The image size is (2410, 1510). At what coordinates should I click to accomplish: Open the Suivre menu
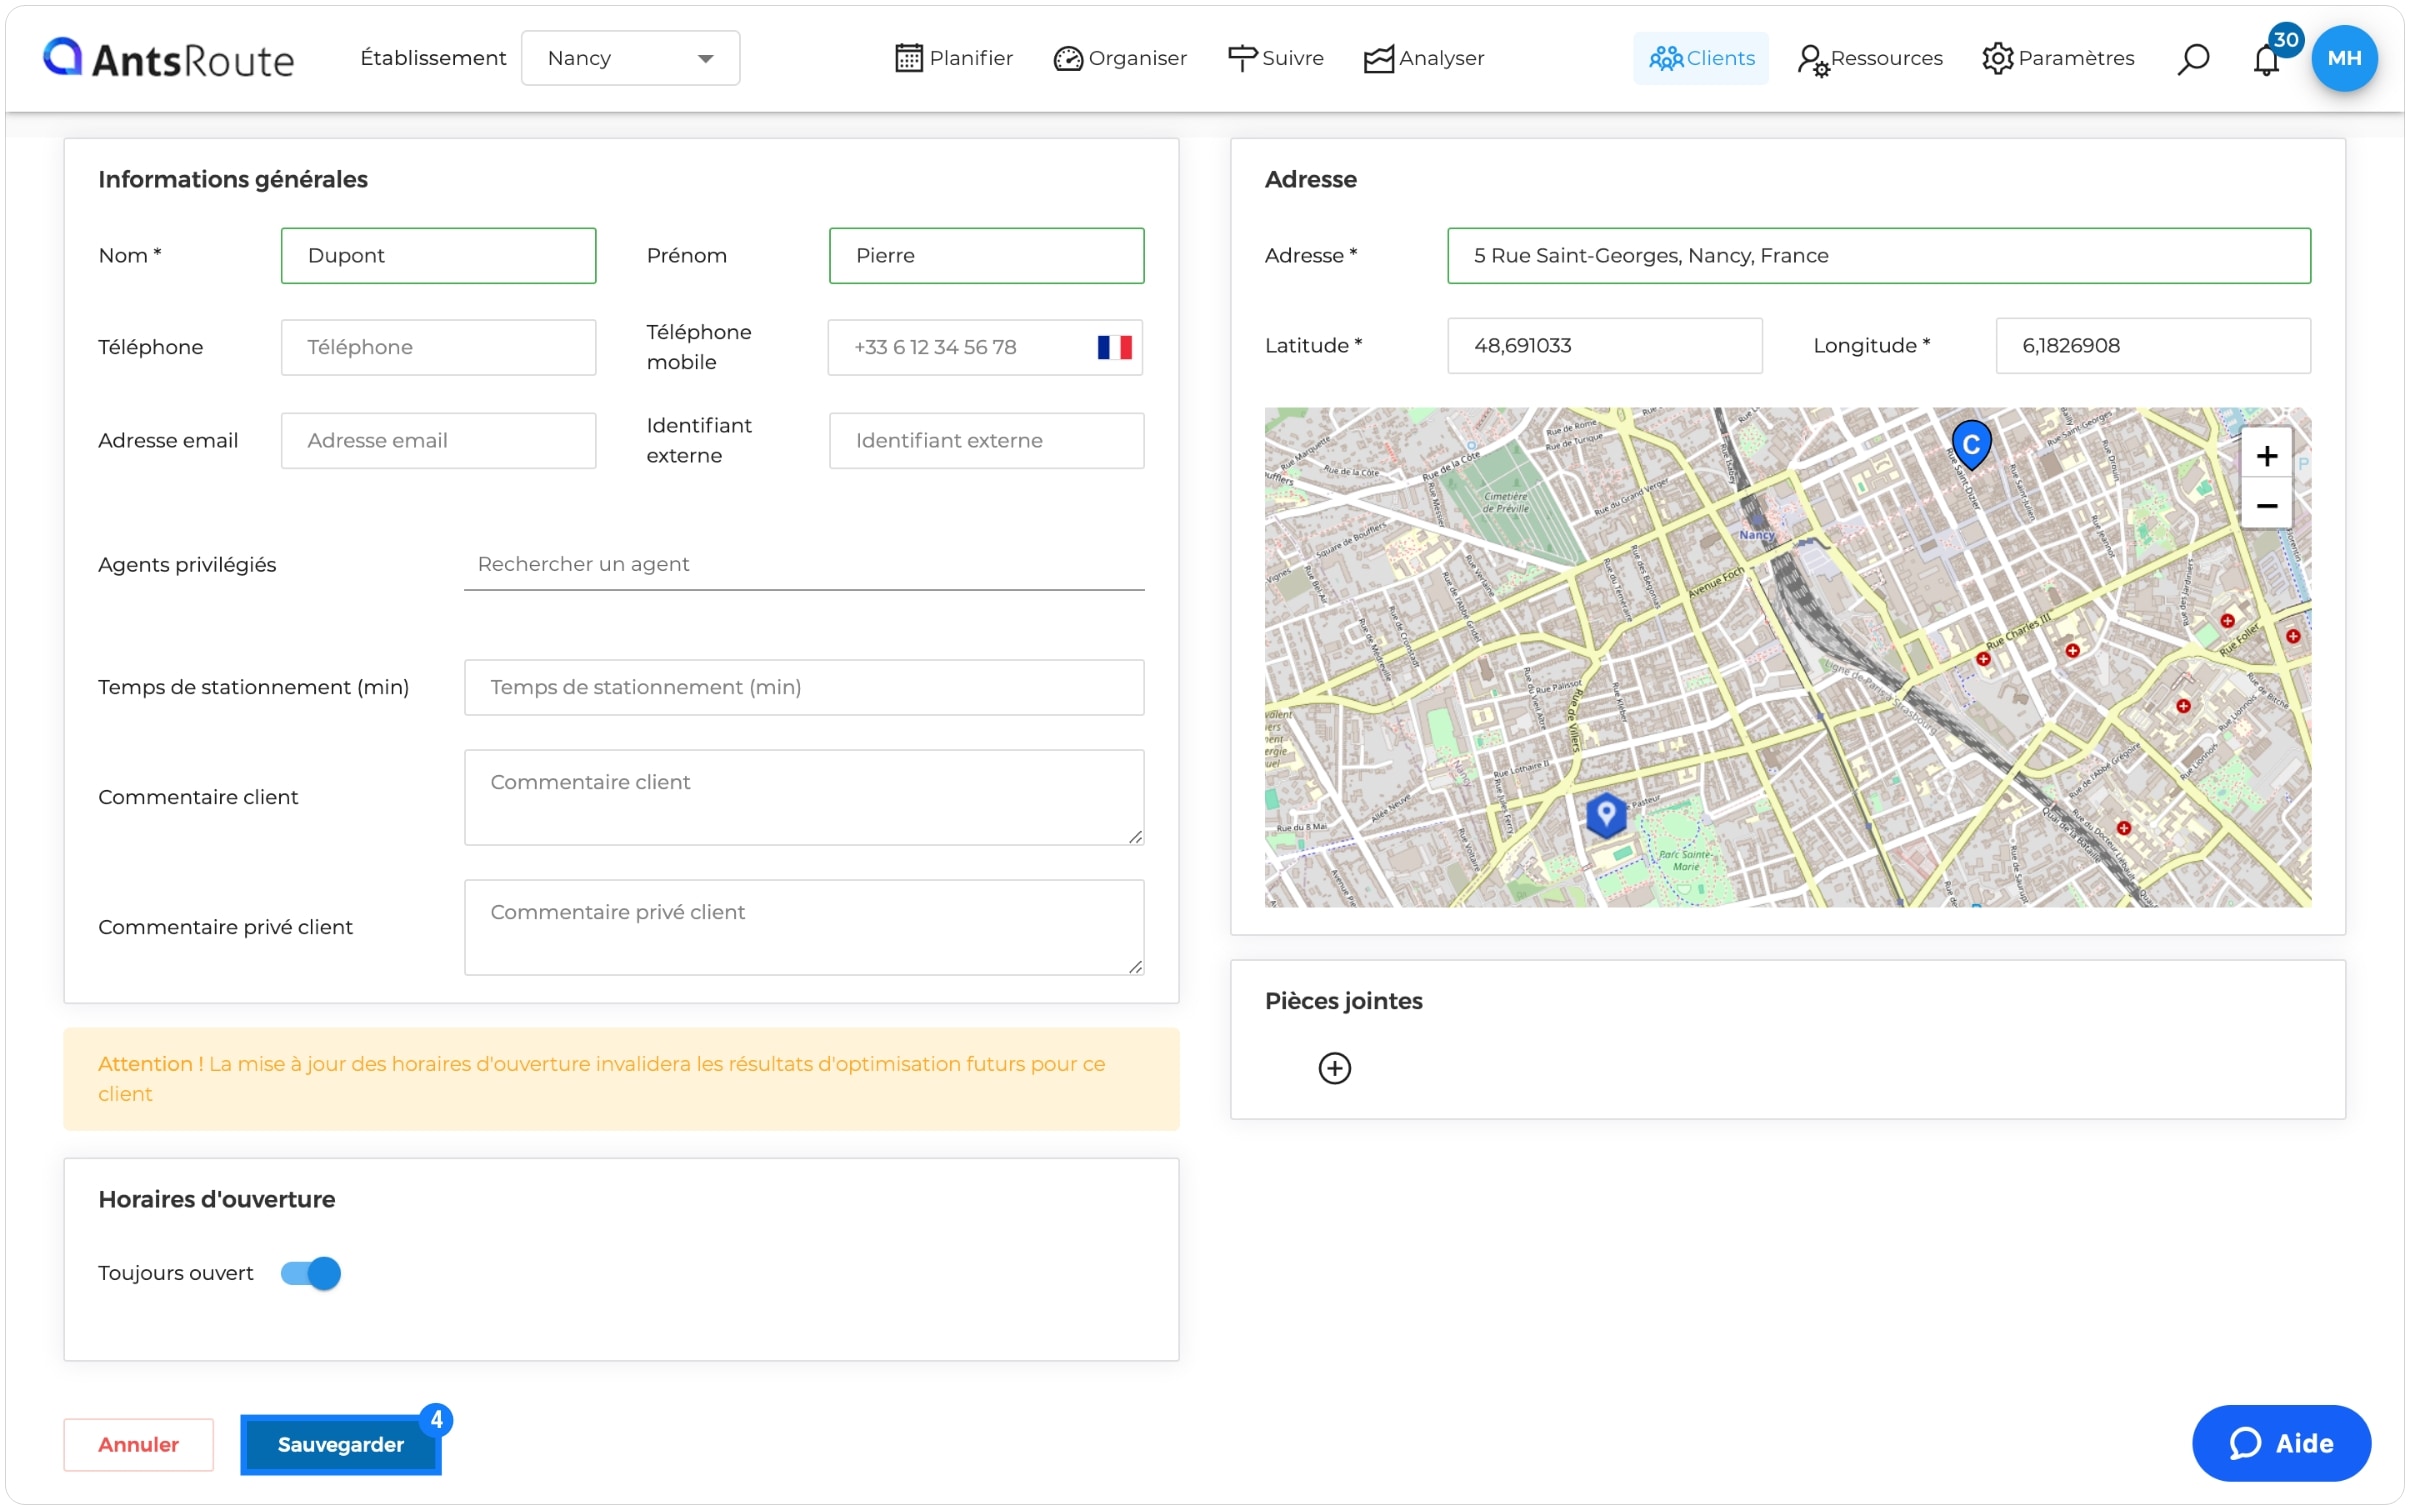click(x=1275, y=58)
